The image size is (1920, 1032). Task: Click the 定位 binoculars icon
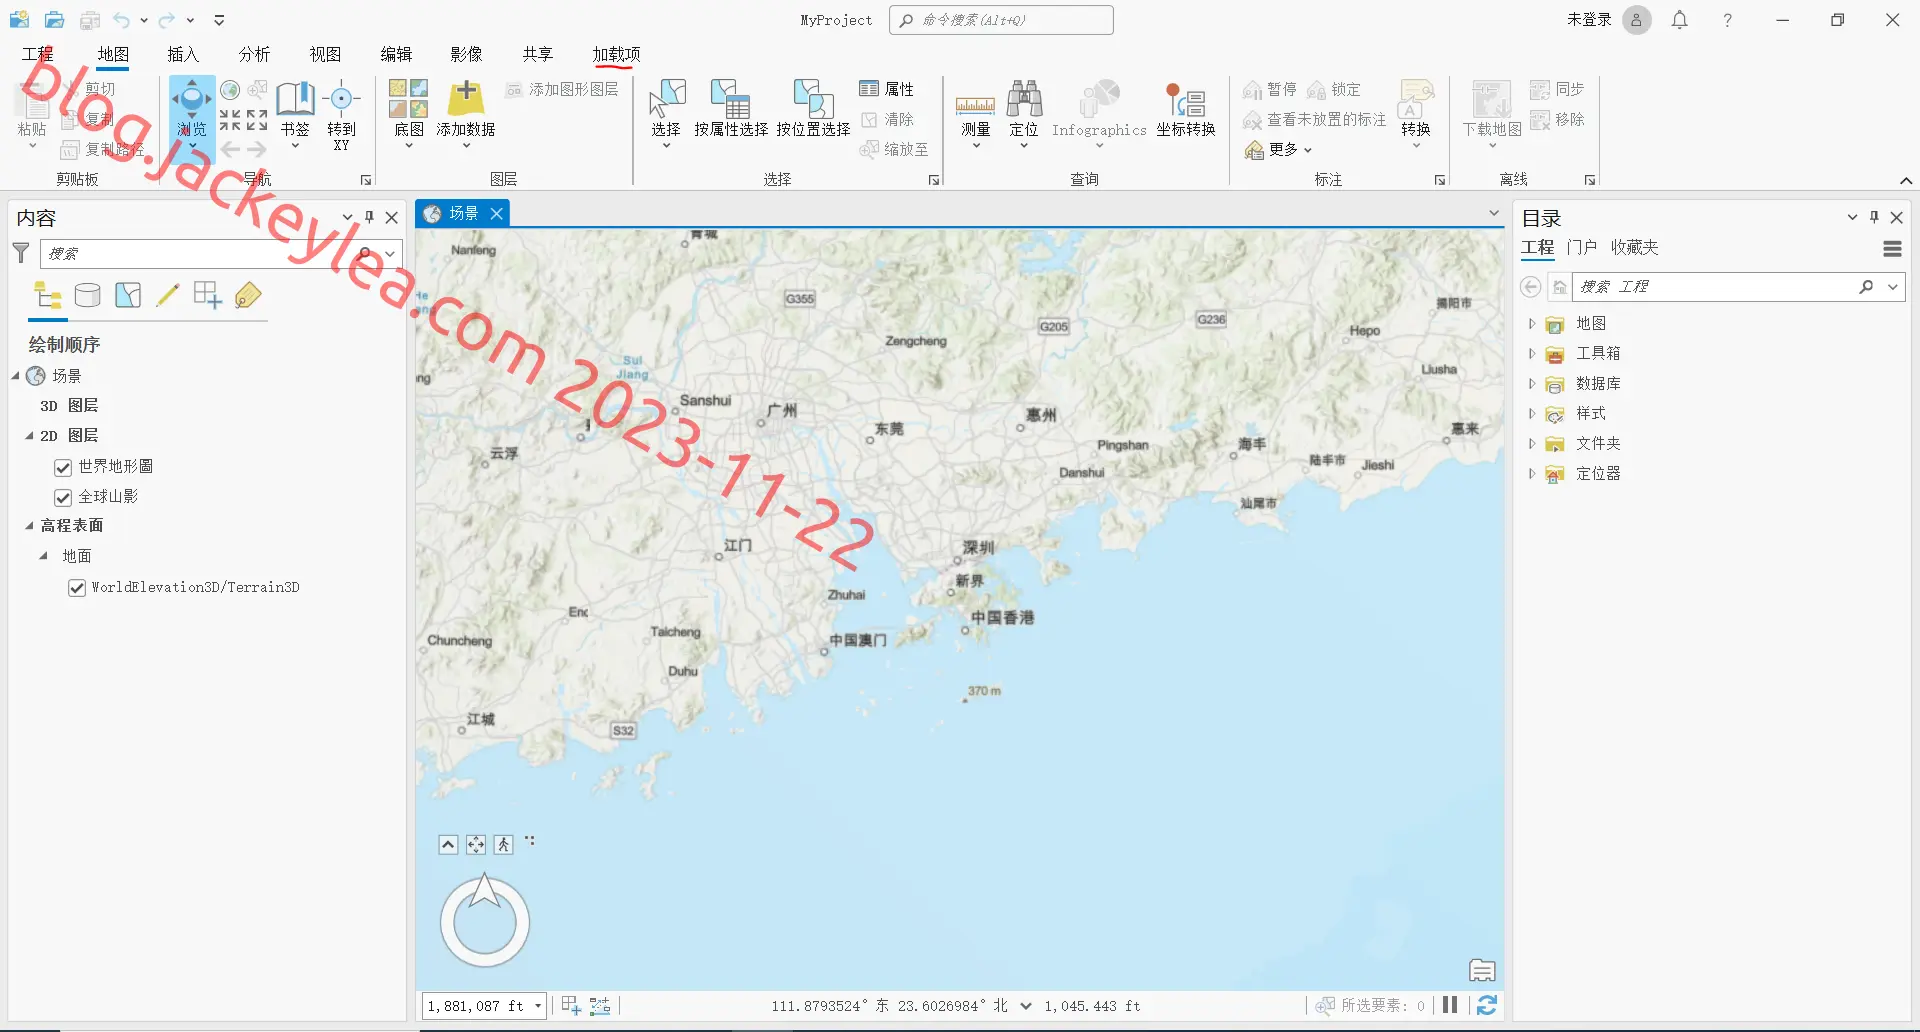1024,100
